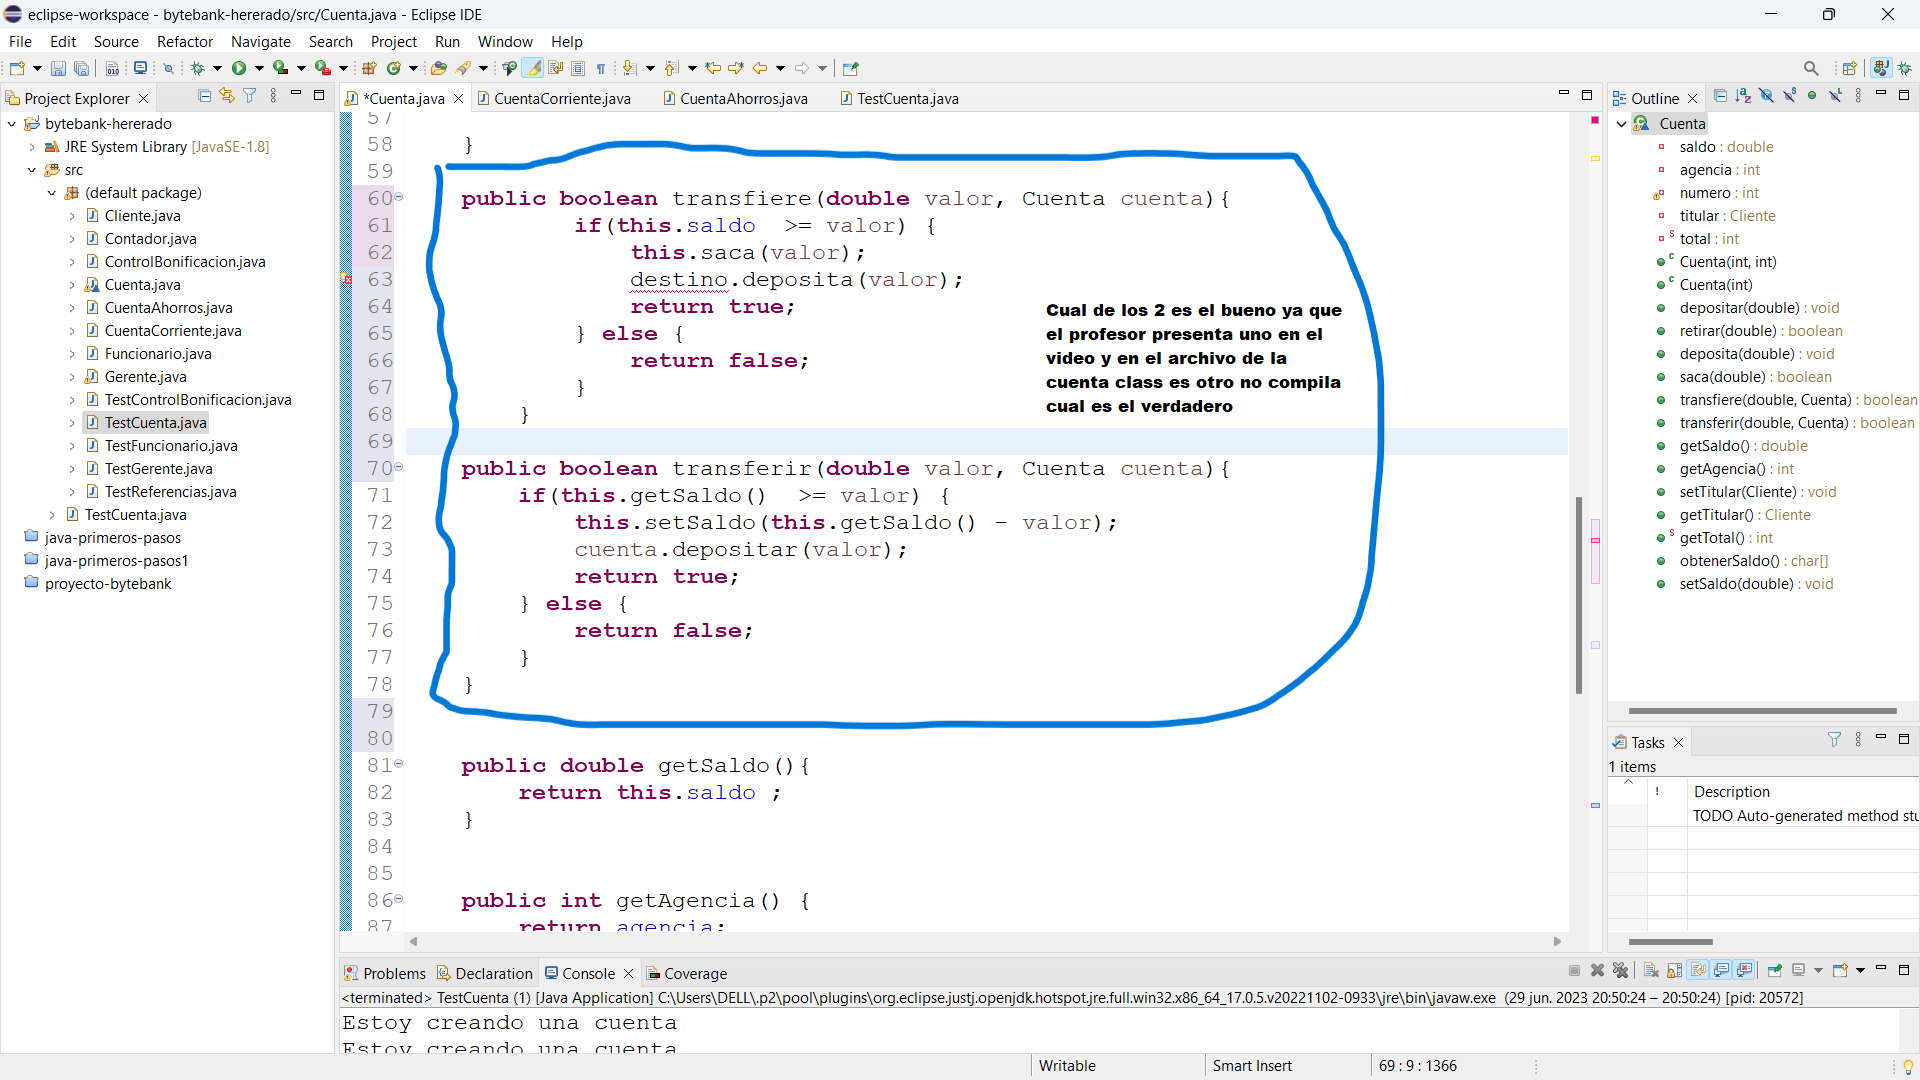Click the TestCuenta.java file in explorer
The image size is (1920, 1080).
(156, 422)
